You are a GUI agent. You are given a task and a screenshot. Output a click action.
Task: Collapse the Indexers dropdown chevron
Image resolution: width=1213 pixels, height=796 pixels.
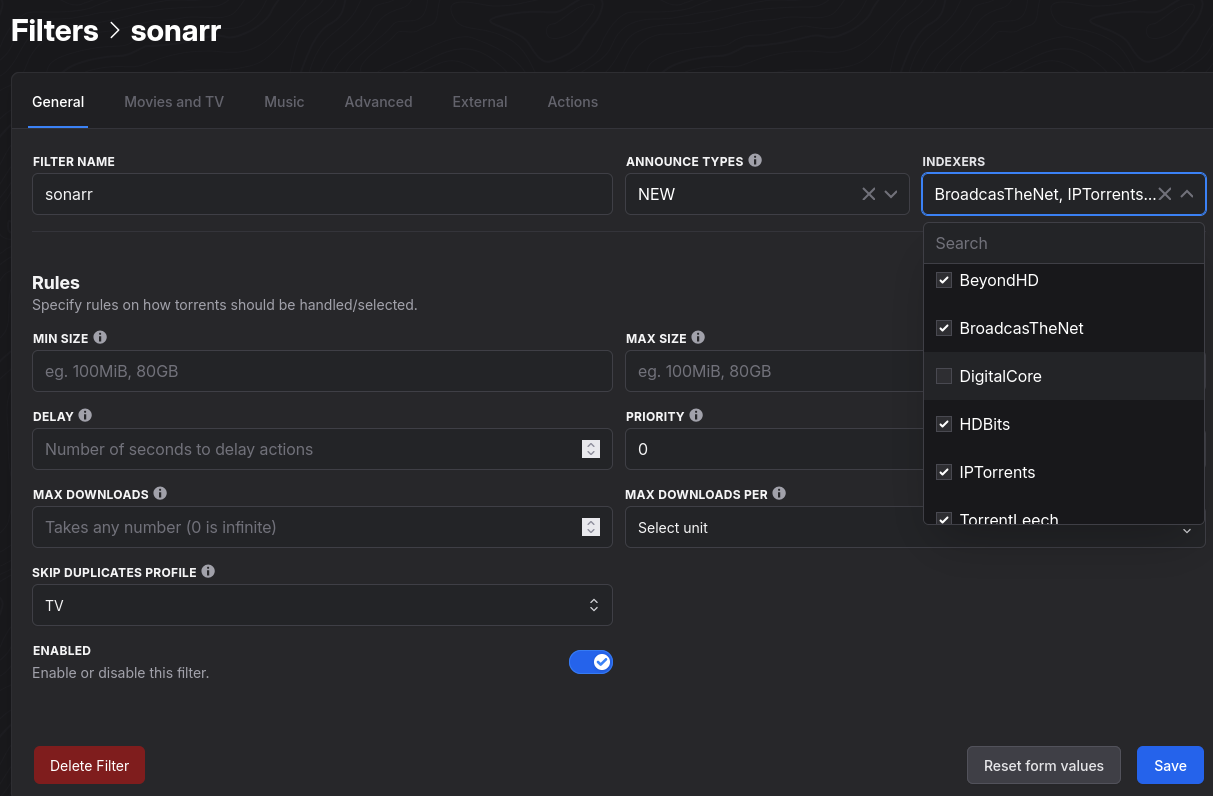tap(1187, 194)
